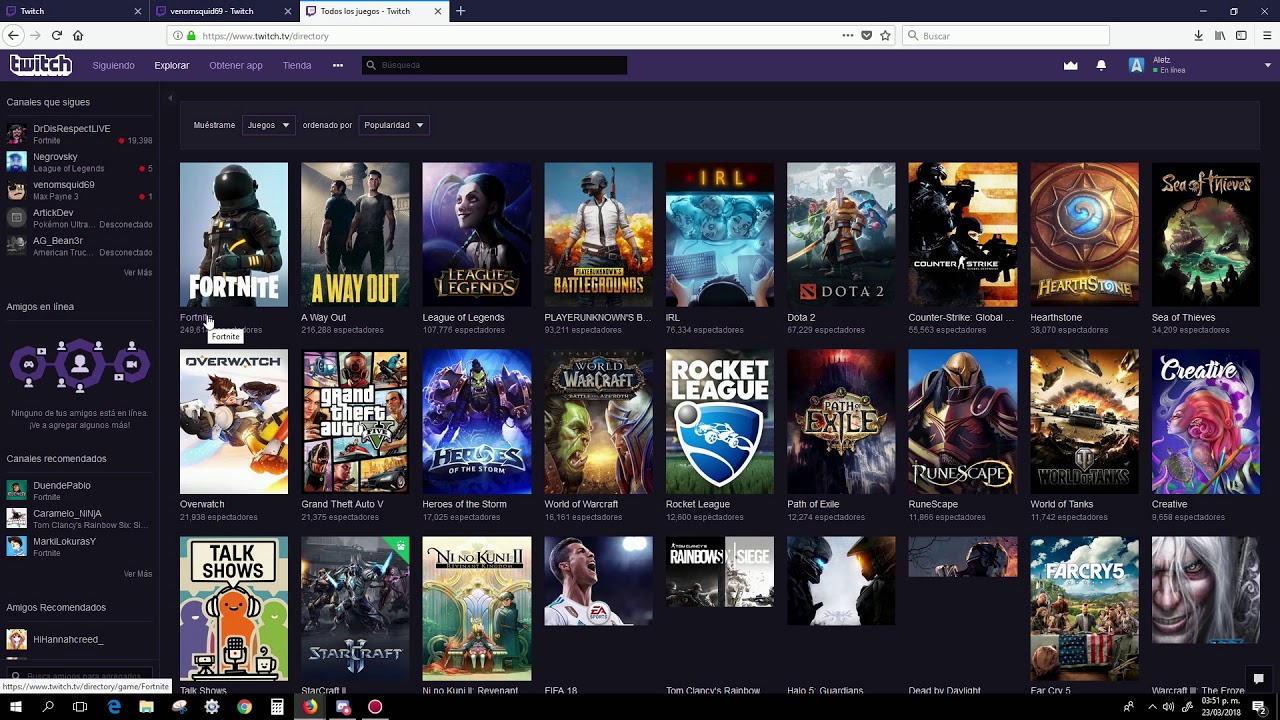Open the notifications bell
This screenshot has height=720, width=1280.
coord(1101,65)
